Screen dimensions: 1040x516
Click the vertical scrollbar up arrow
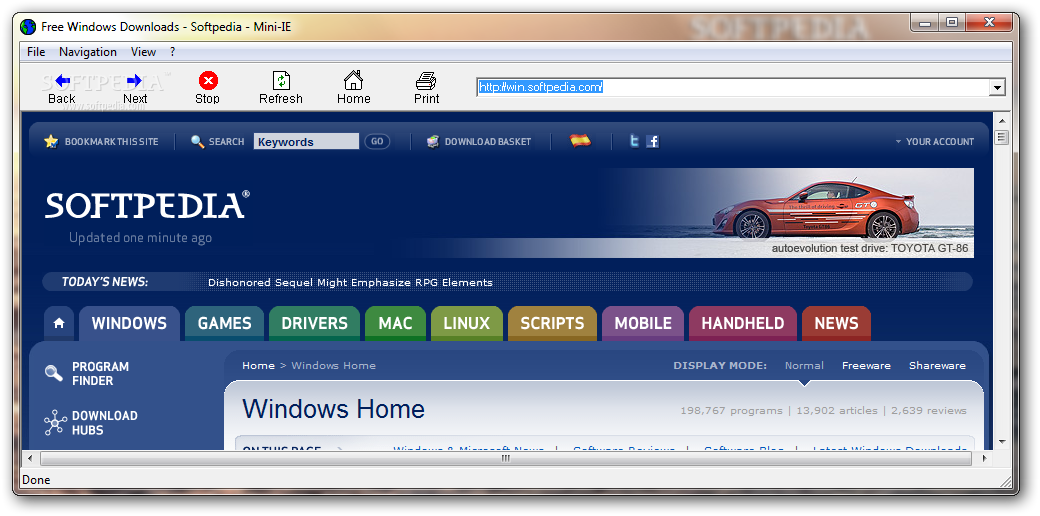(x=1002, y=121)
